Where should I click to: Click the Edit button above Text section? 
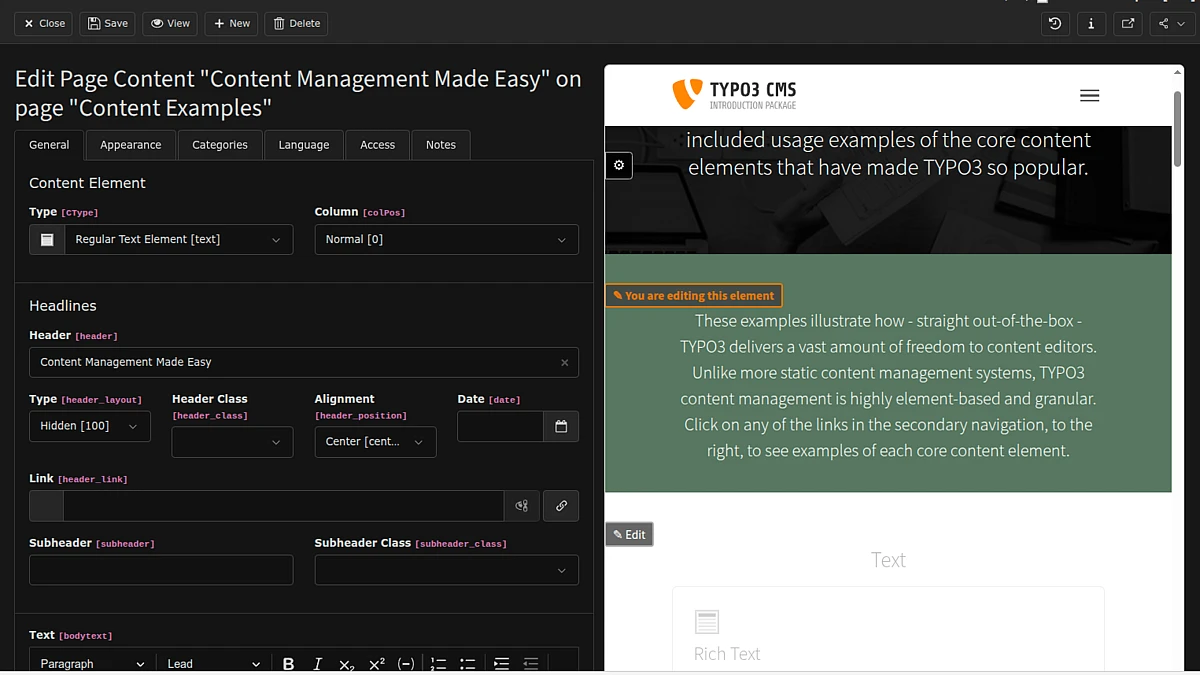click(x=629, y=535)
